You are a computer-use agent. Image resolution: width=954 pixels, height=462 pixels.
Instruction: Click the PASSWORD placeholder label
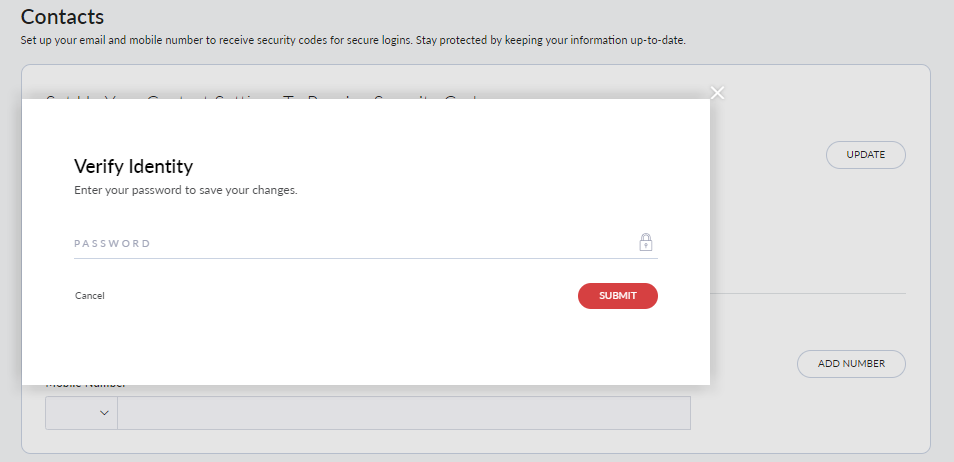point(112,243)
